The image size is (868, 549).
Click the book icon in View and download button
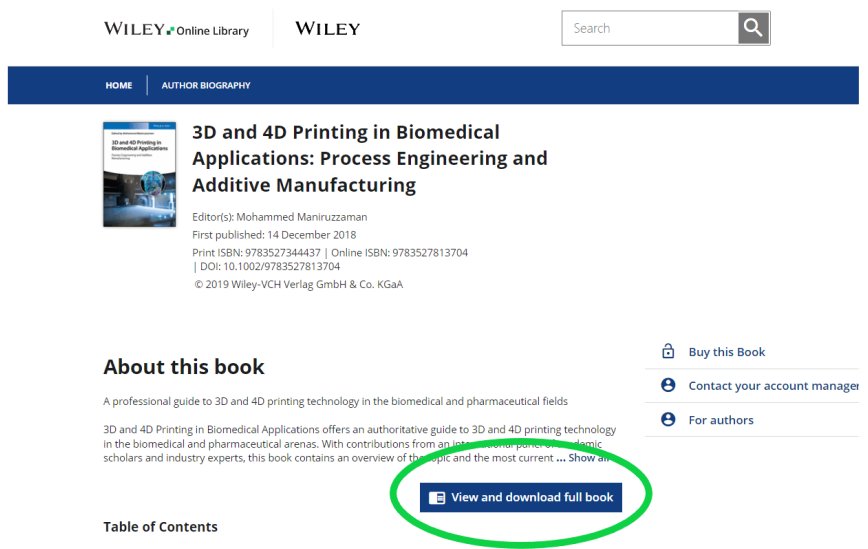click(x=437, y=498)
